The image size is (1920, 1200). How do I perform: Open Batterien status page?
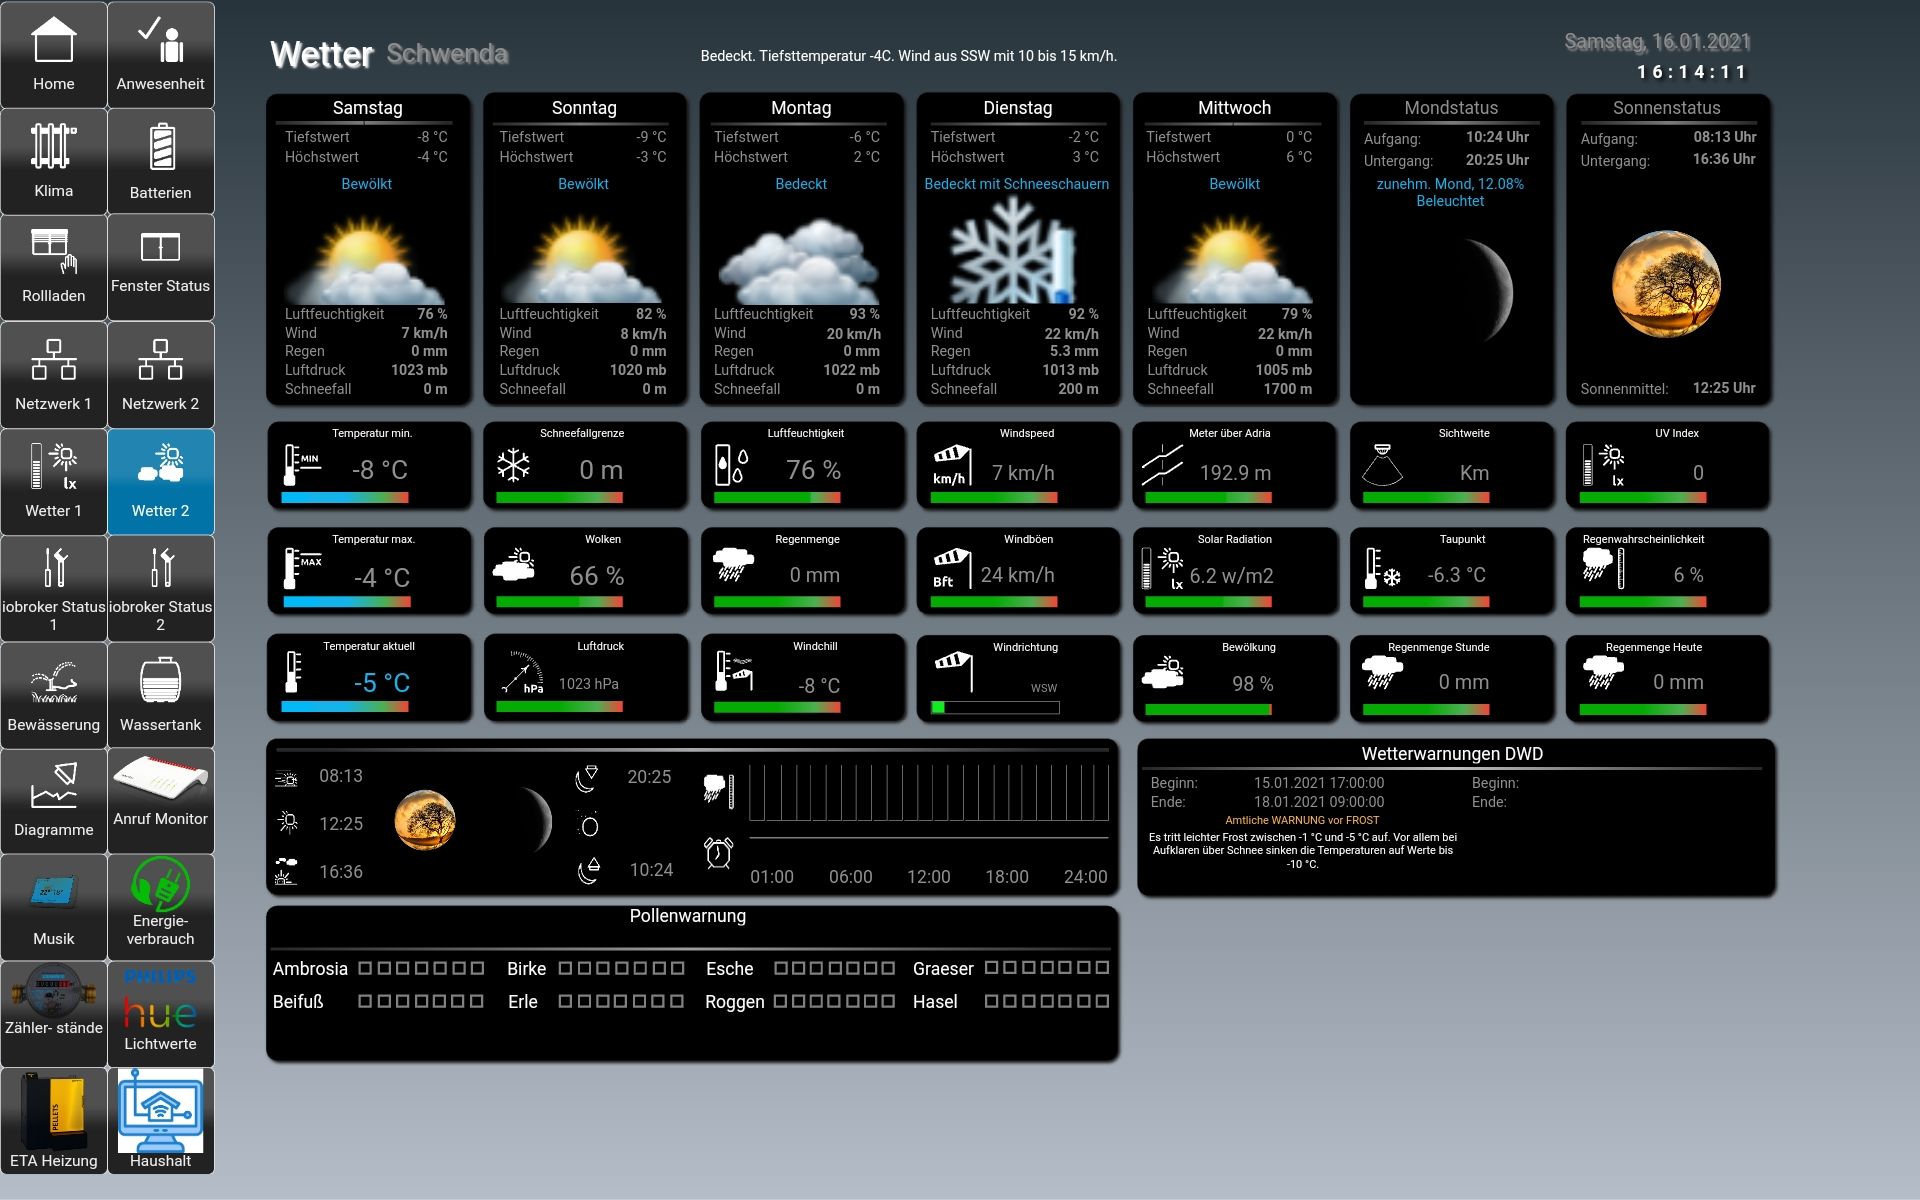(160, 161)
